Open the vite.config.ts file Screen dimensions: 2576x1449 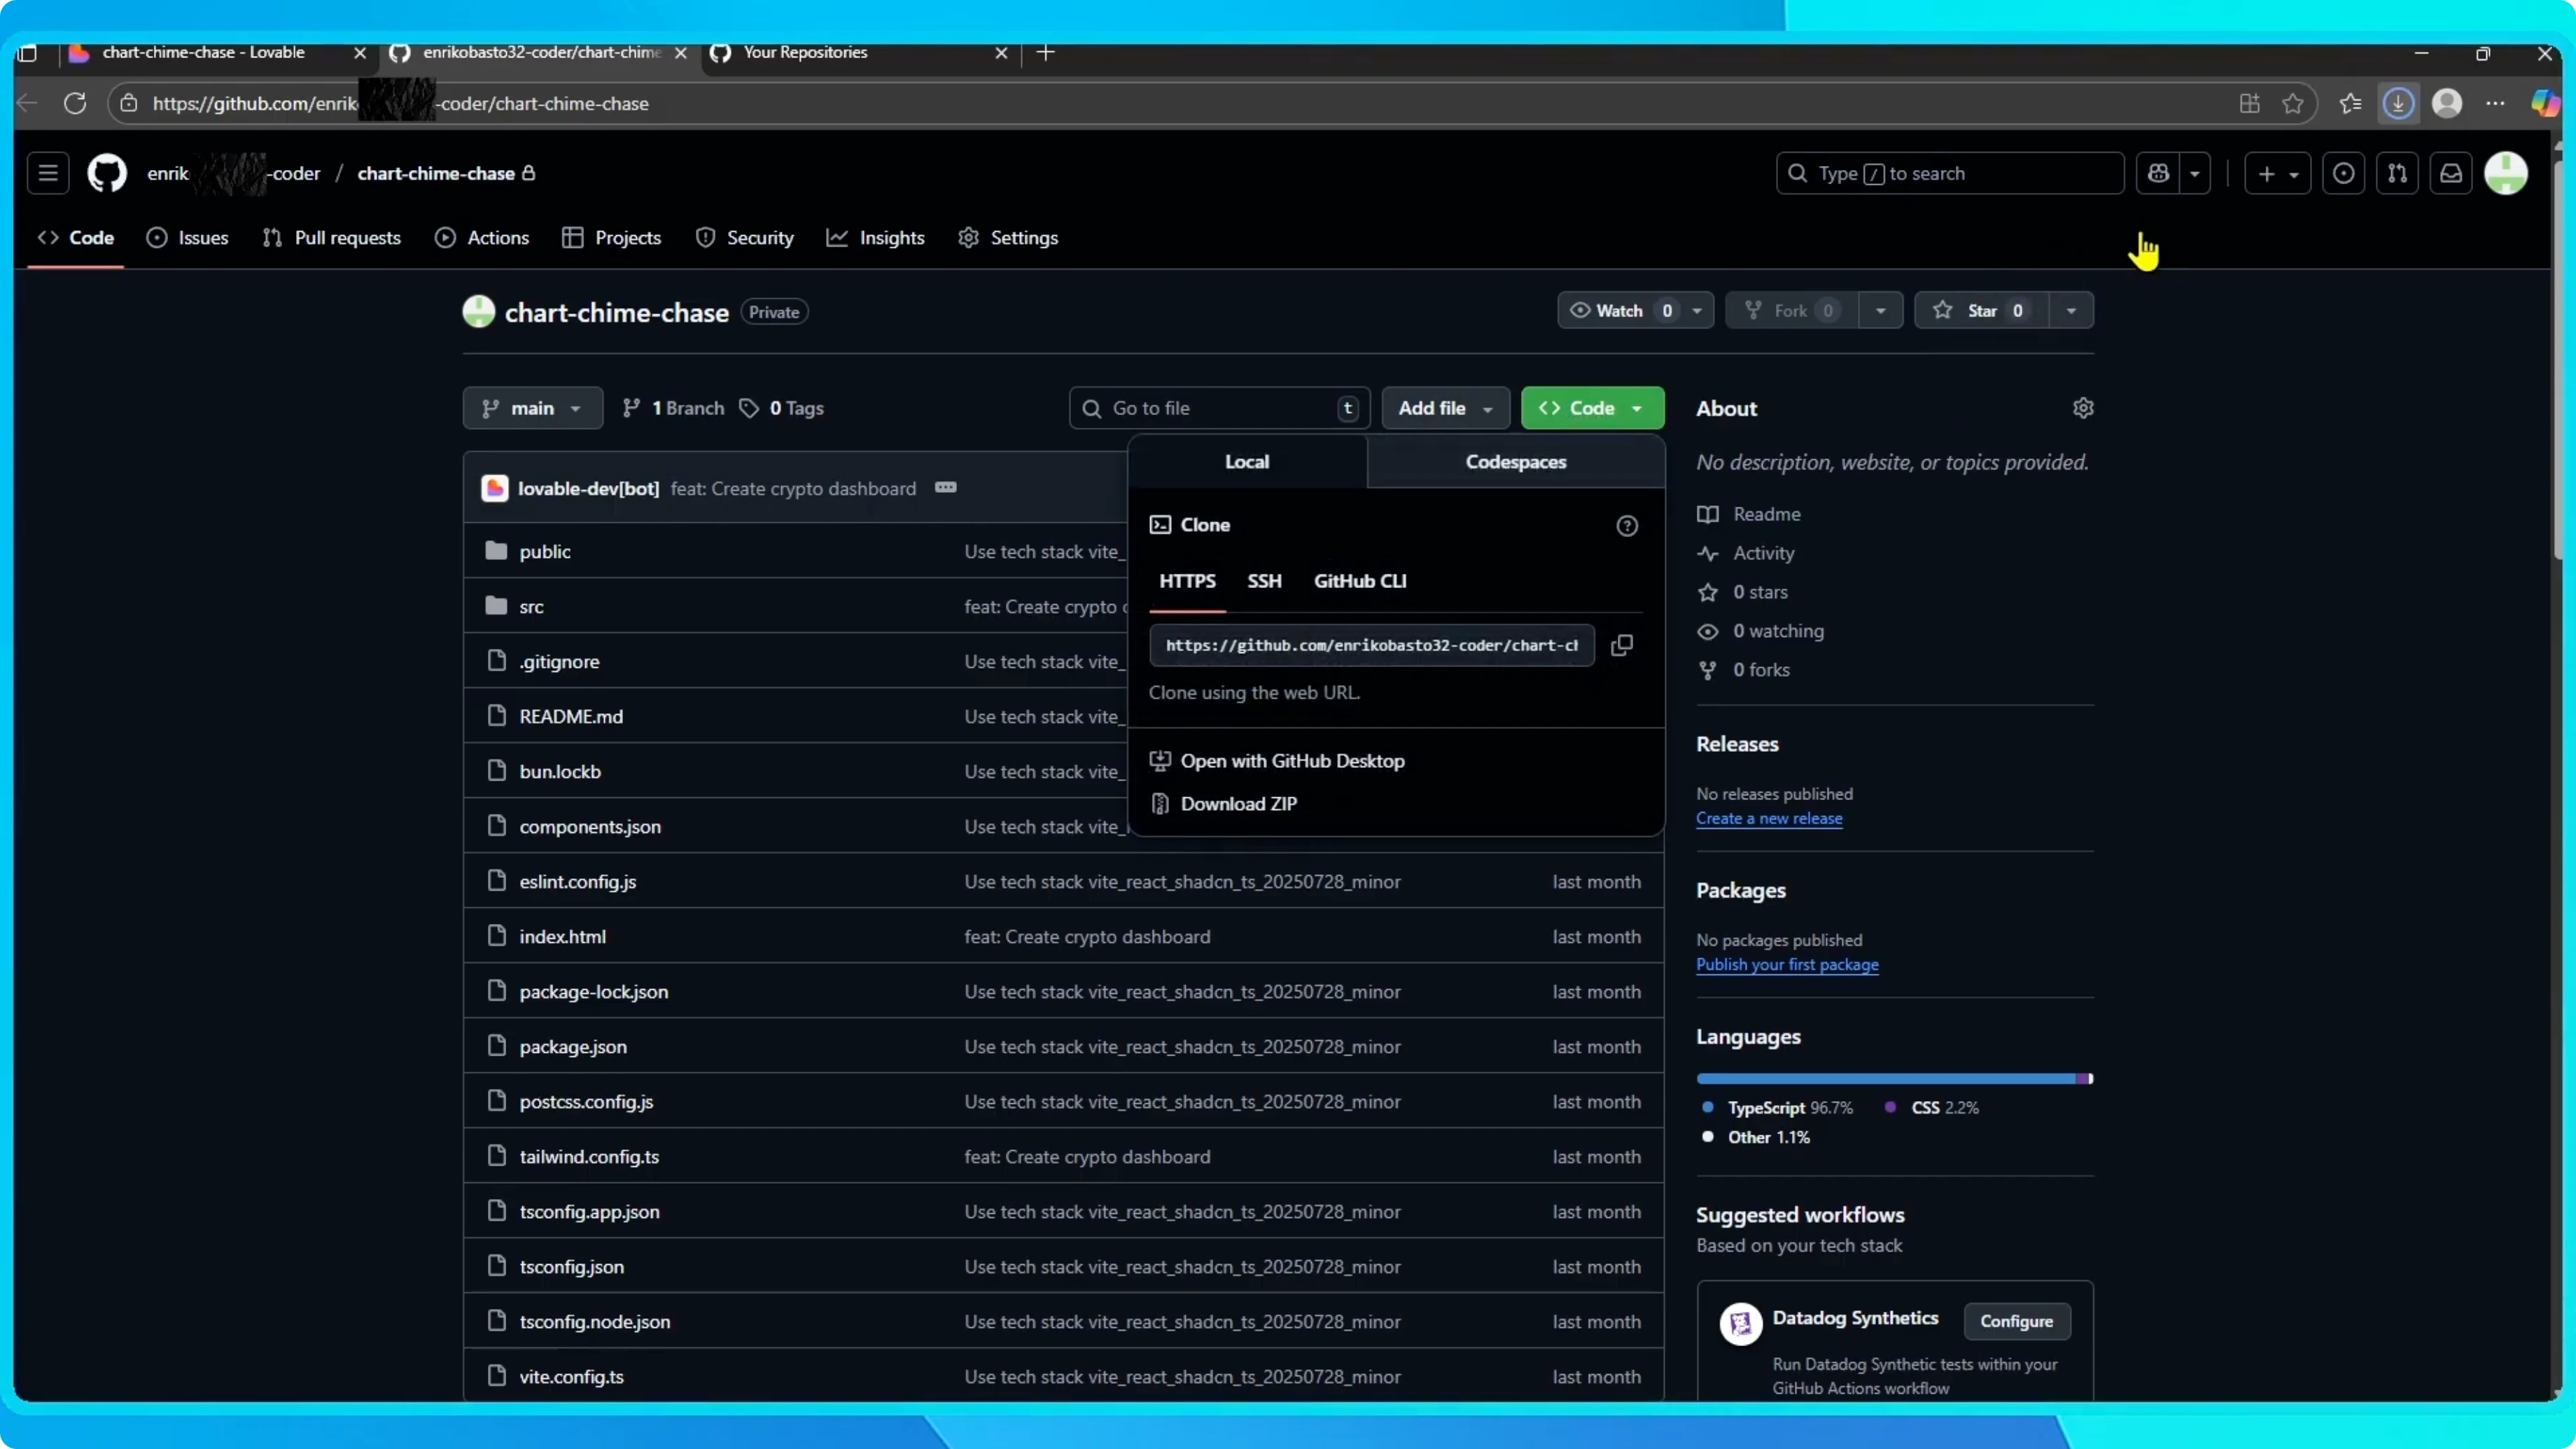point(571,1376)
